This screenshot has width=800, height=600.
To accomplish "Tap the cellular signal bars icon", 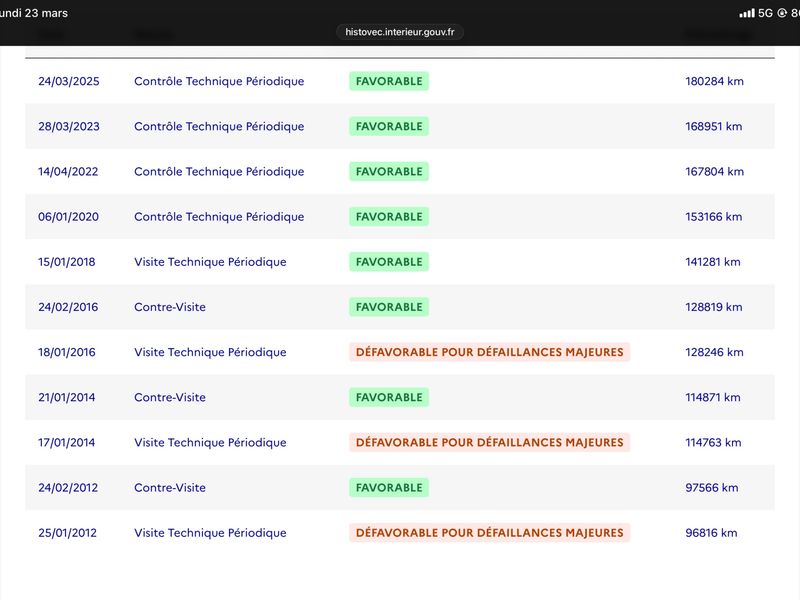I will pos(747,13).
